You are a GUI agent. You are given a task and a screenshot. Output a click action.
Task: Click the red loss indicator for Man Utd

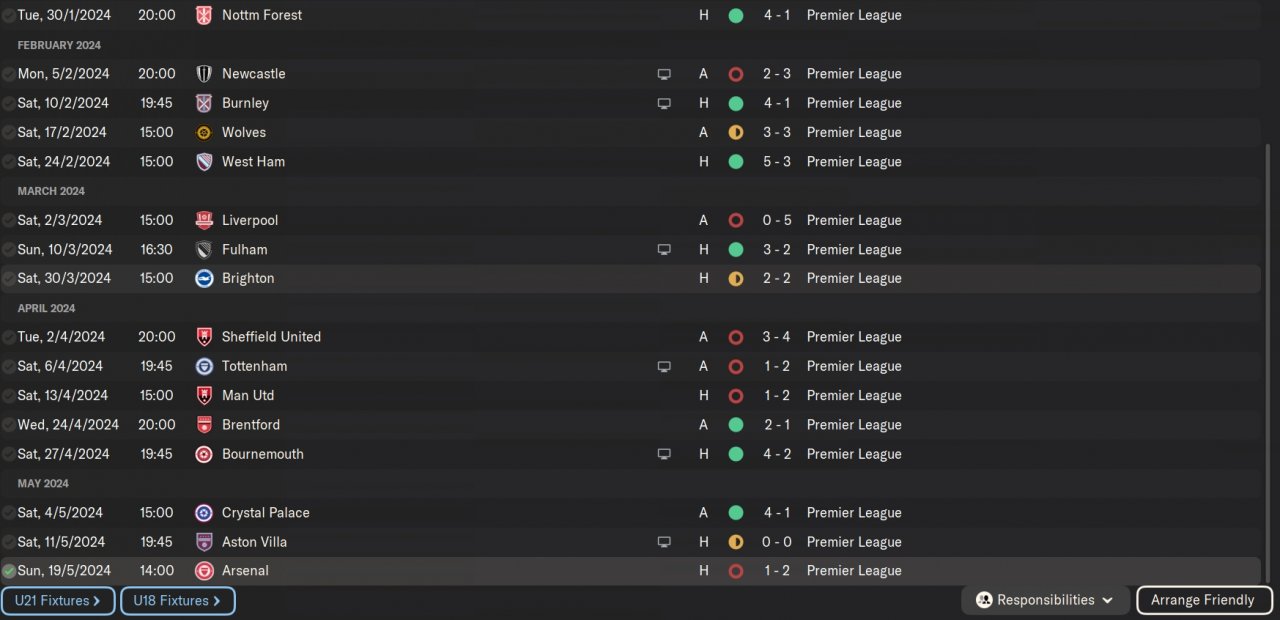click(x=736, y=395)
